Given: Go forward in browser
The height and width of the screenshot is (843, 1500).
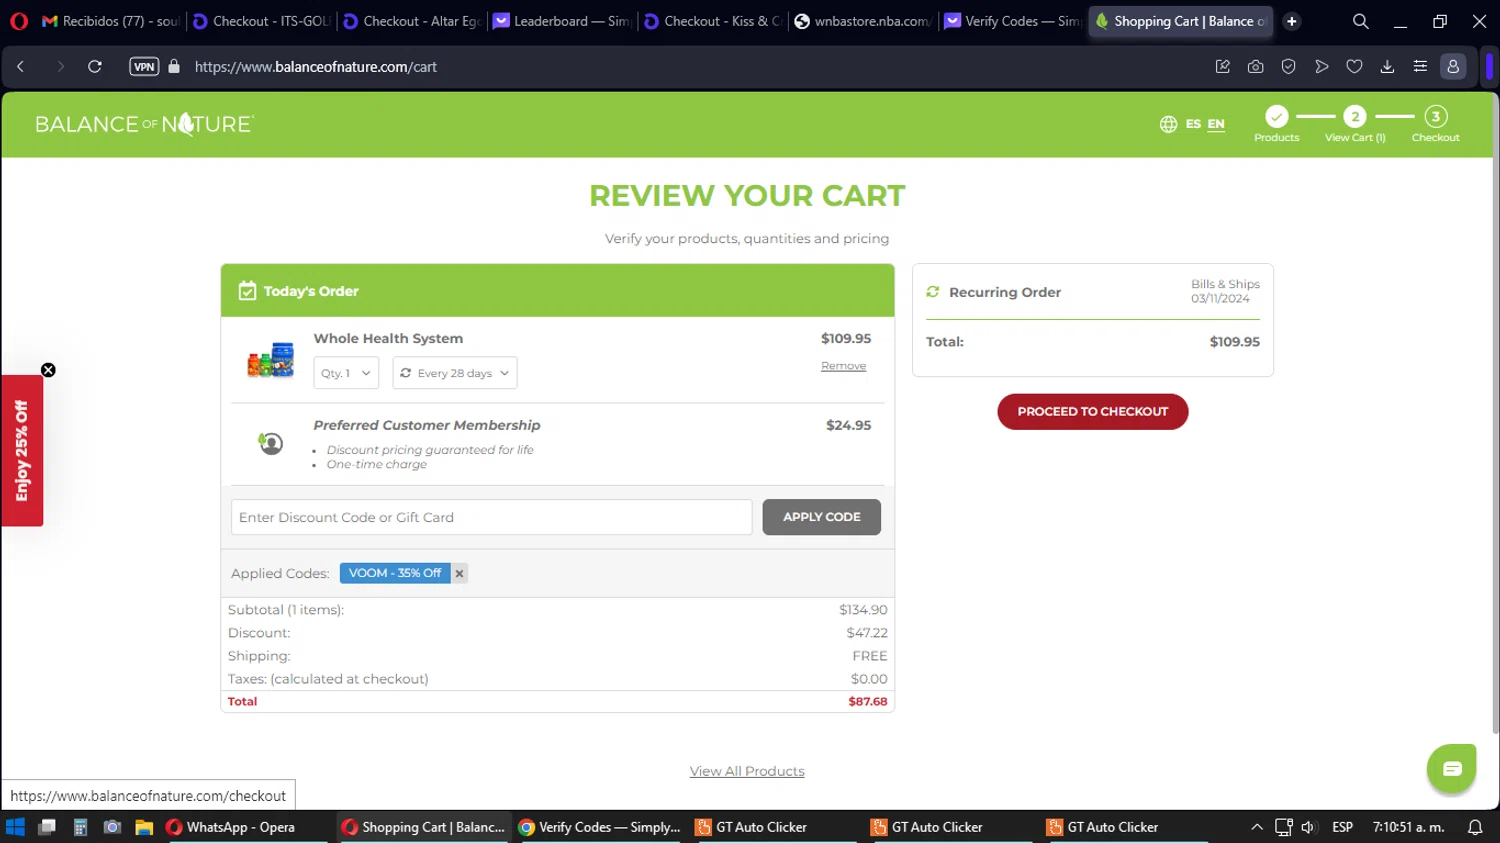Looking at the screenshot, I should click(x=60, y=67).
